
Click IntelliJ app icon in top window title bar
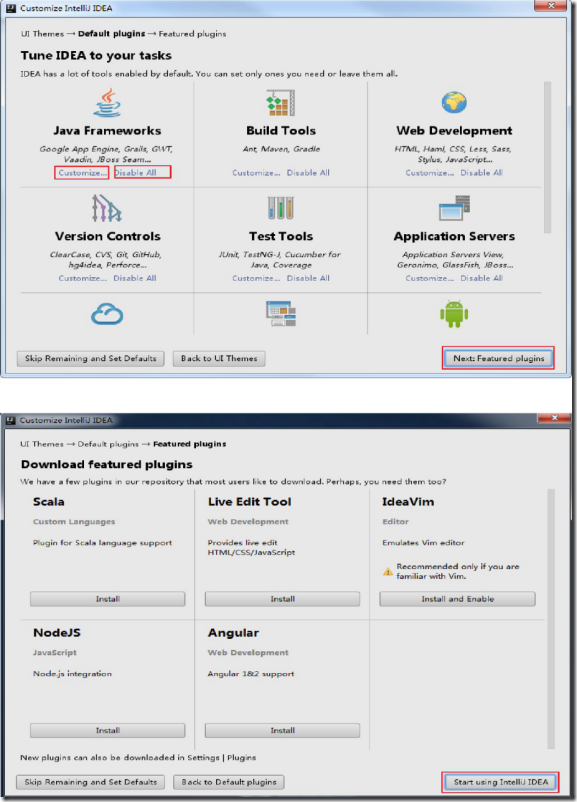tap(11, 8)
